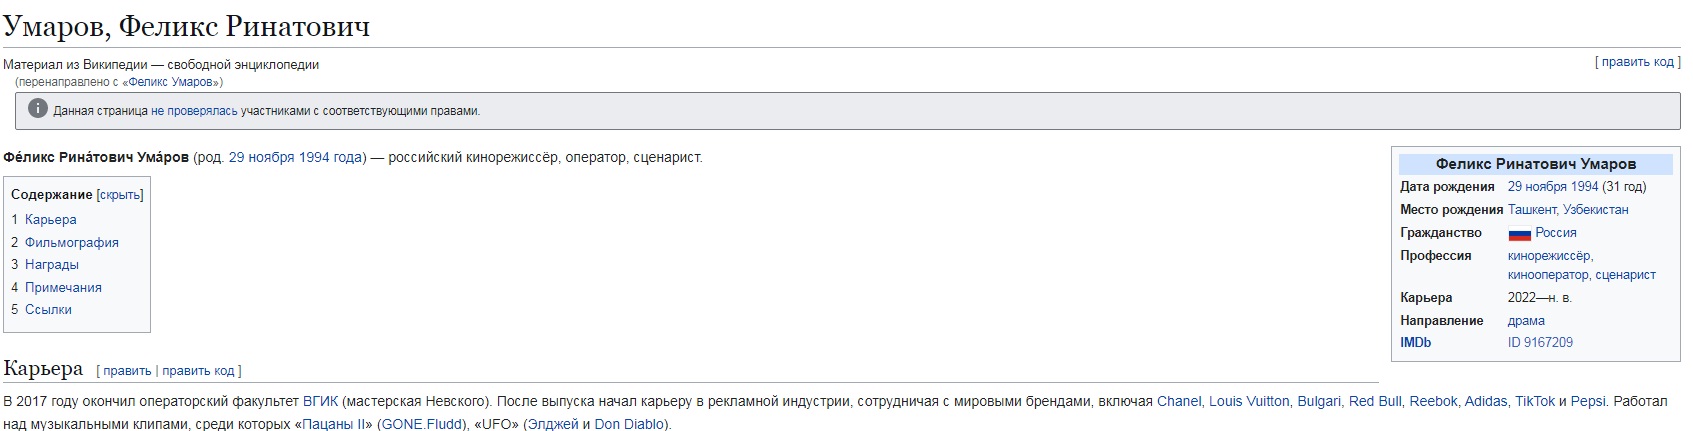Open the 'Louis Vuitton' brand link

(1249, 401)
